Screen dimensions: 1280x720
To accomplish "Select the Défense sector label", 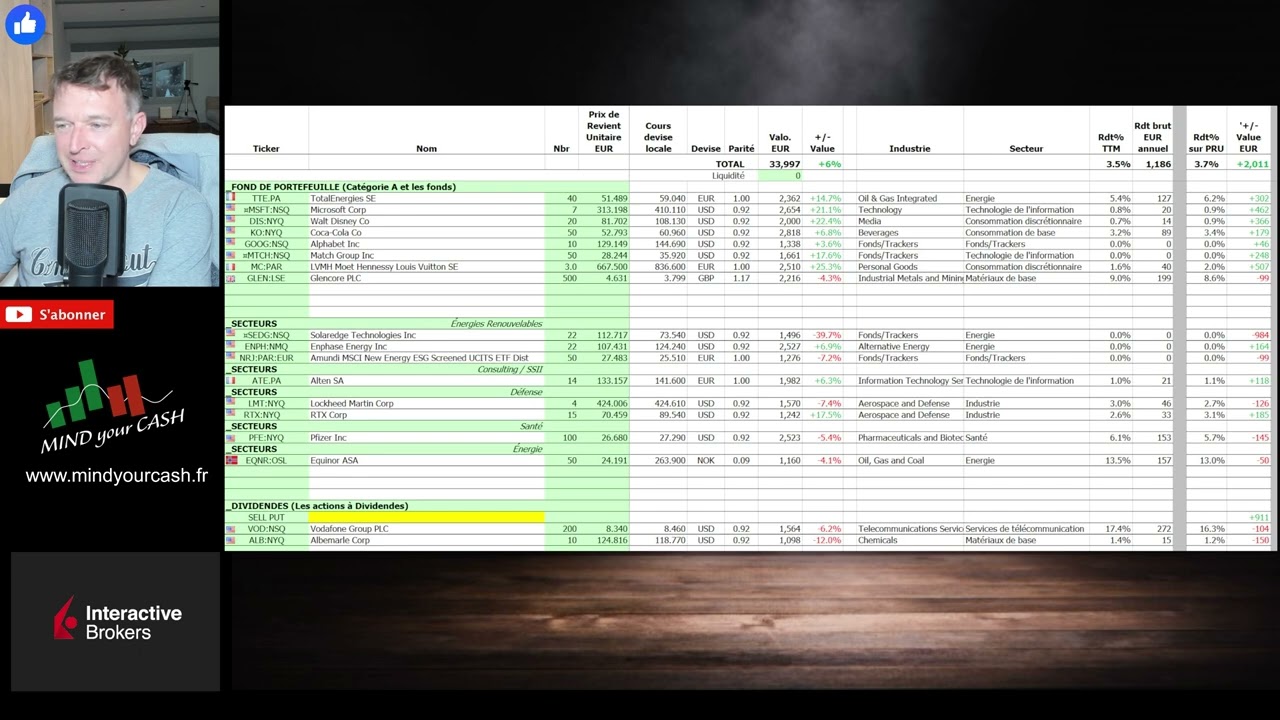I will tap(526, 392).
